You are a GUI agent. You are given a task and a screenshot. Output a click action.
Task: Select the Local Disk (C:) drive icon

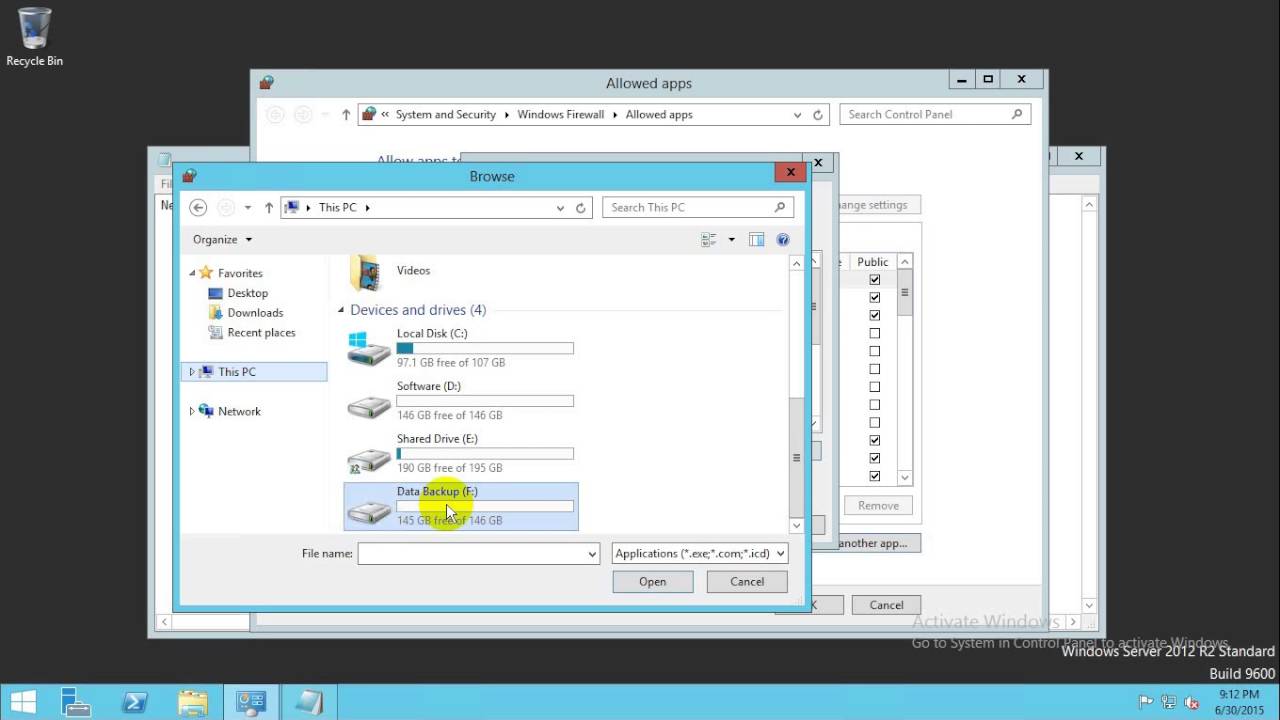pos(369,347)
